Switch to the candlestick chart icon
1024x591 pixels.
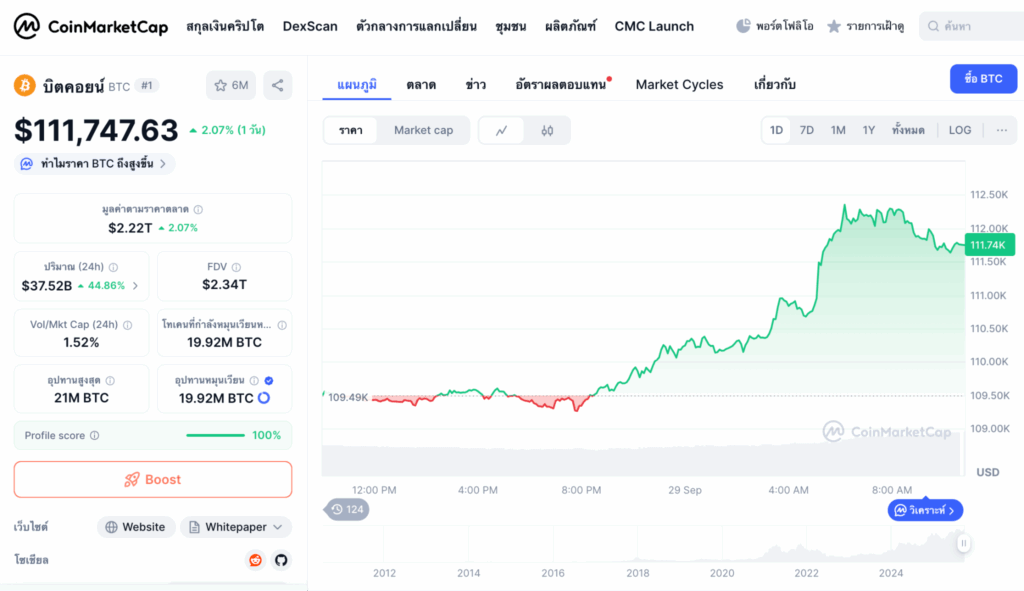[547, 130]
